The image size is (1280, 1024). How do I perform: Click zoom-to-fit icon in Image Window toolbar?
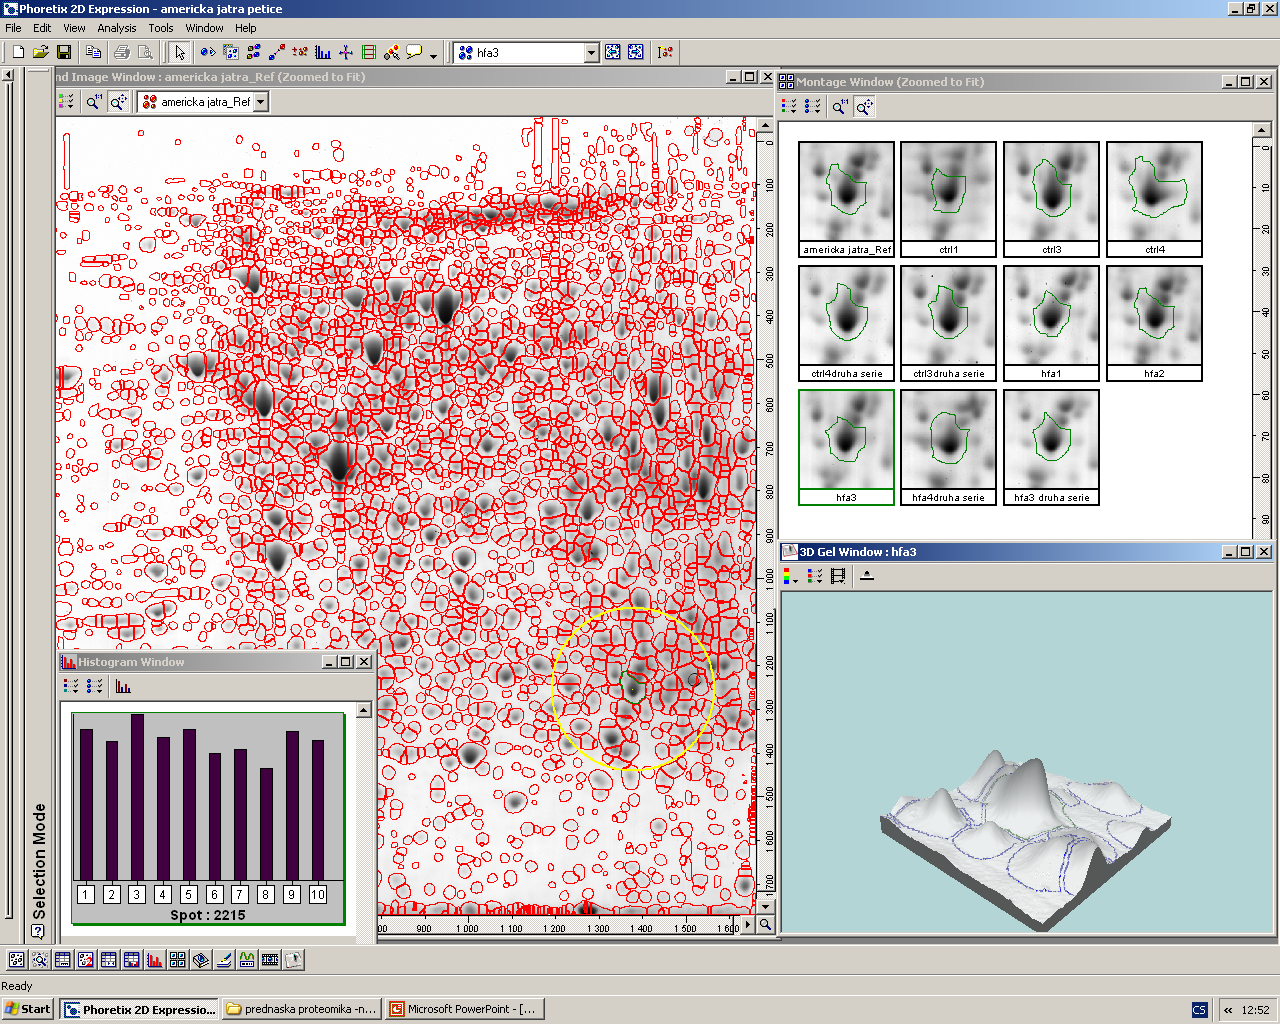(118, 101)
